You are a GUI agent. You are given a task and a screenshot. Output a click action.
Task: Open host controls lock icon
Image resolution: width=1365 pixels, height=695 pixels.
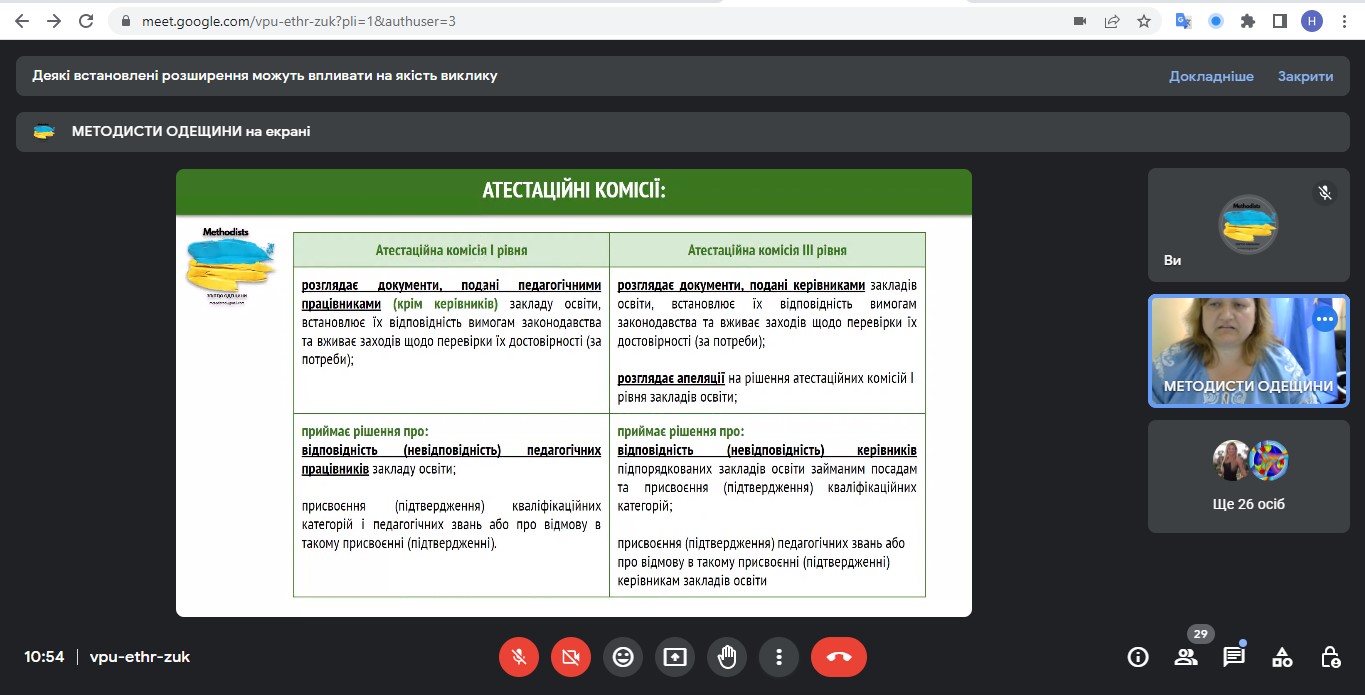[x=1330, y=657]
